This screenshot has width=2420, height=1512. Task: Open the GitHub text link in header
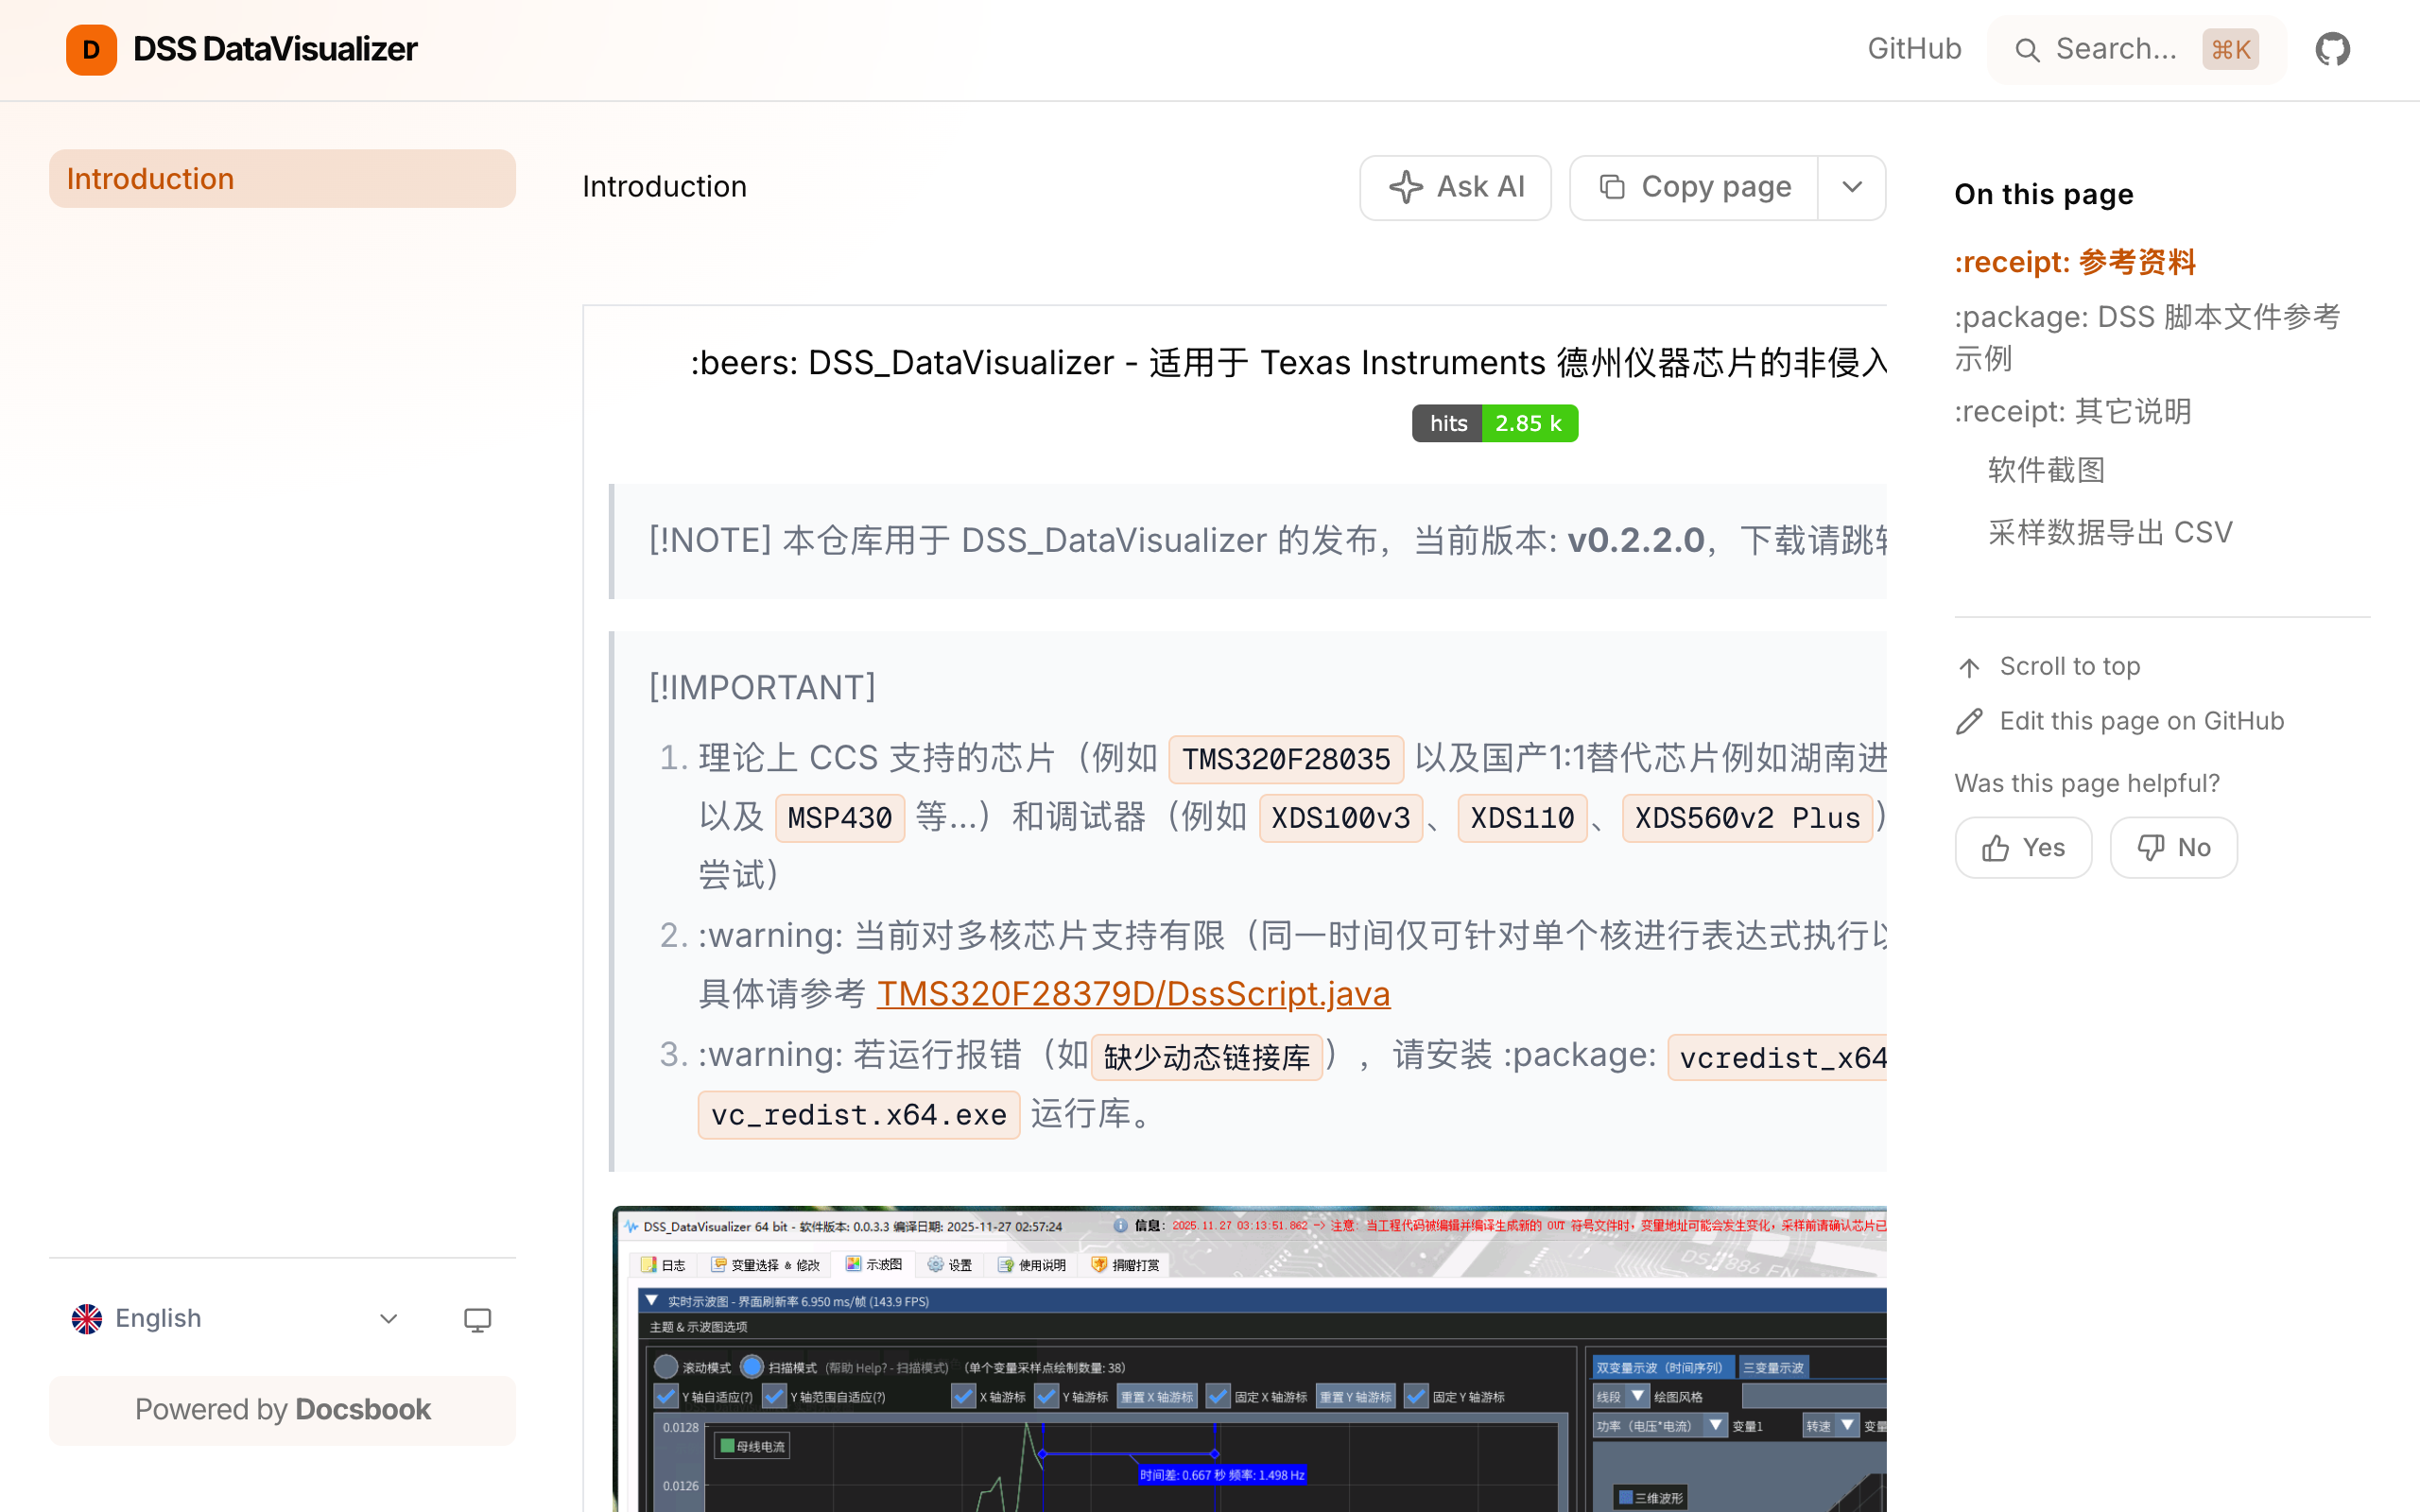[1914, 49]
